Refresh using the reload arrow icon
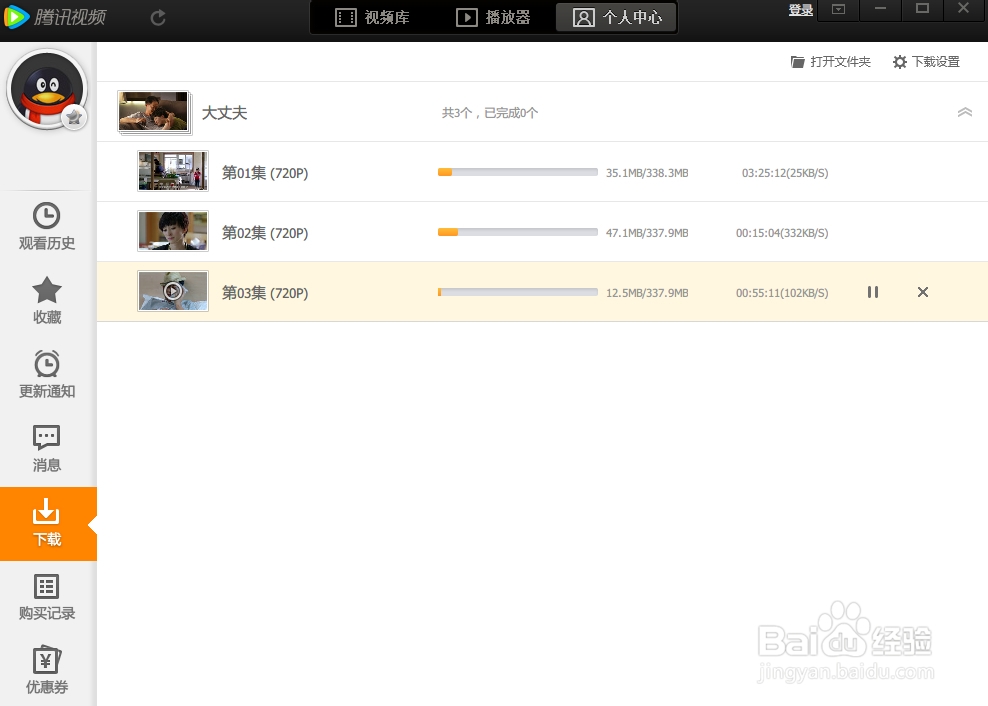The image size is (988, 706). 158,18
